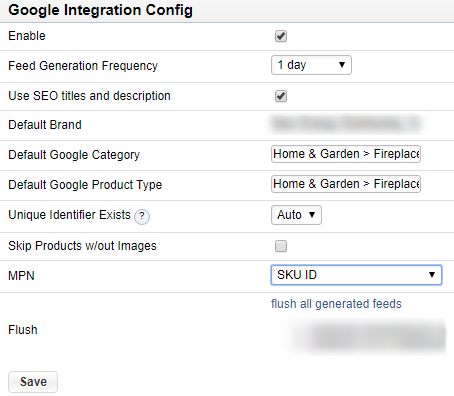Click the Flush row label

pos(23,330)
